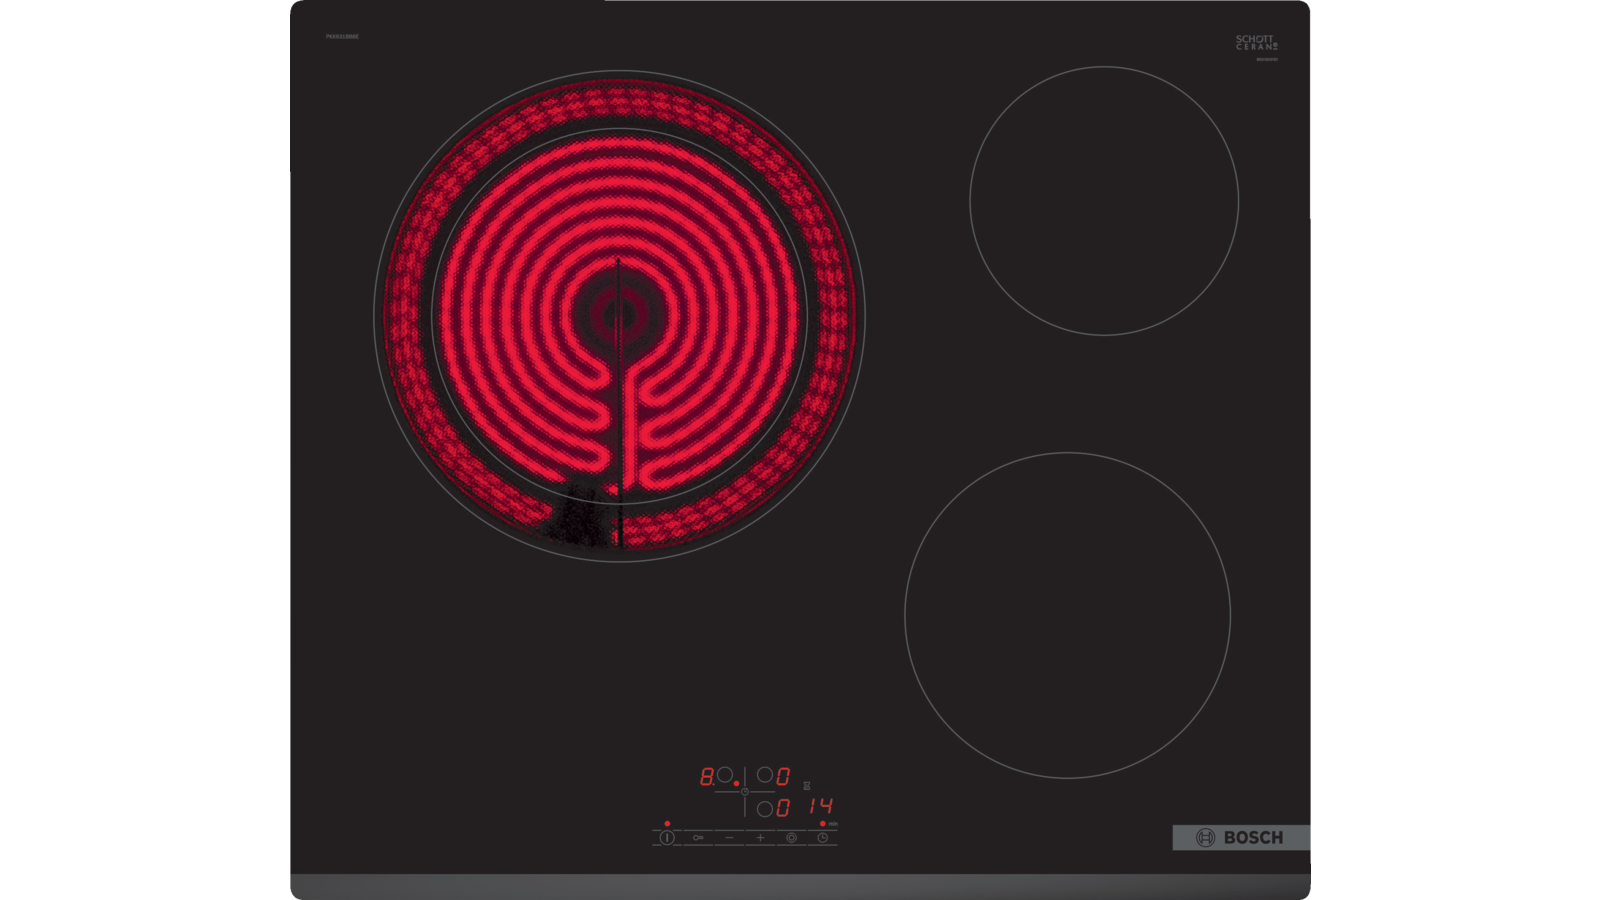Select the bottom-right zone circle in display
The image size is (1600, 900).
coord(765,808)
